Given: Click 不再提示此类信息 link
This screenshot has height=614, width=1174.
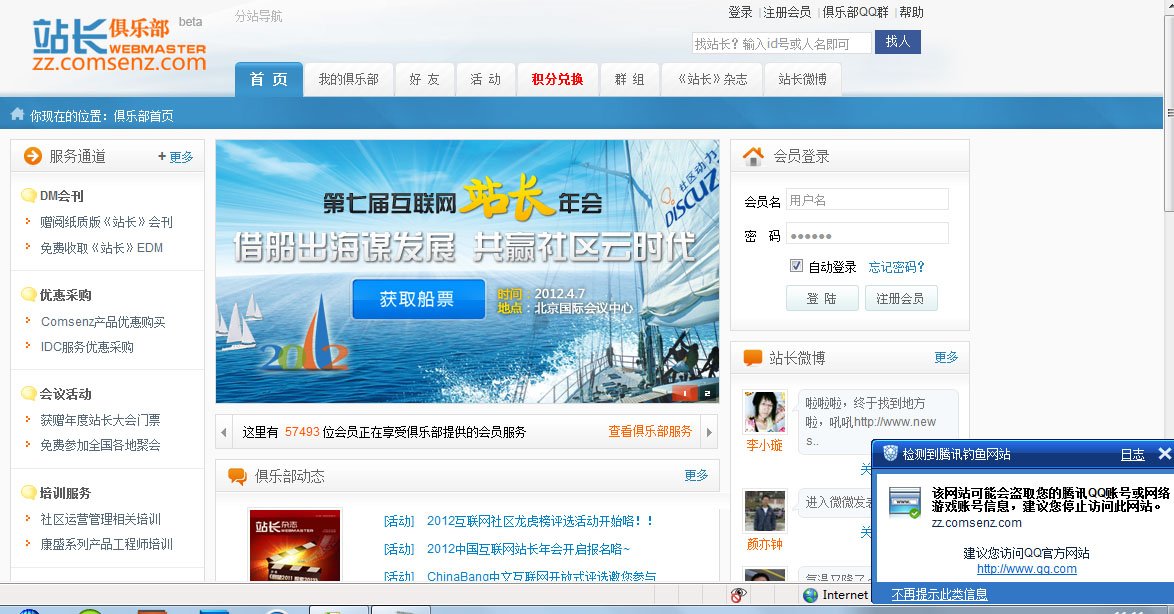Looking at the screenshot, I should click(940, 595).
